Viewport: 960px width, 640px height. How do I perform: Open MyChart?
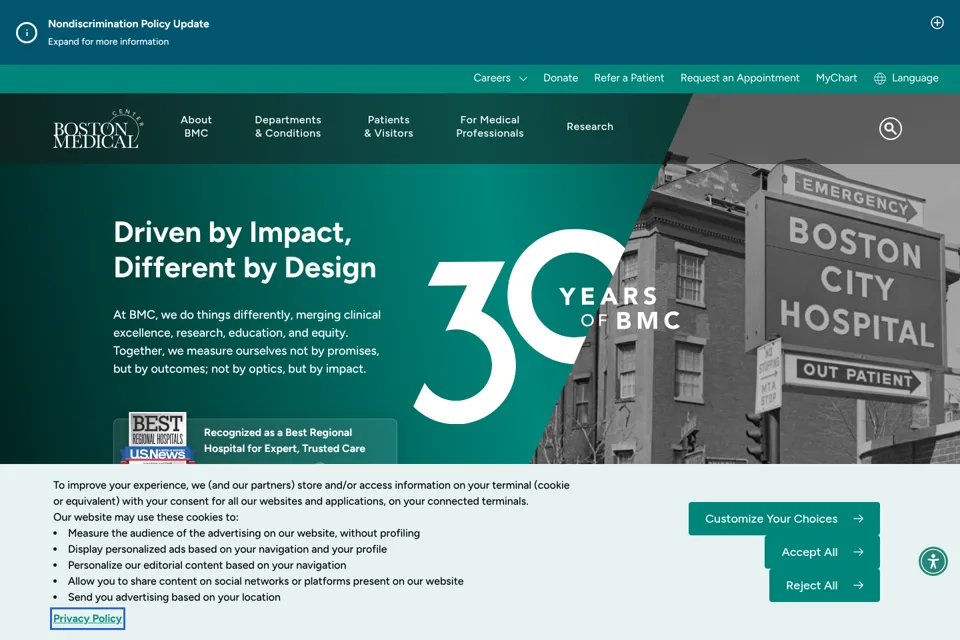836,78
